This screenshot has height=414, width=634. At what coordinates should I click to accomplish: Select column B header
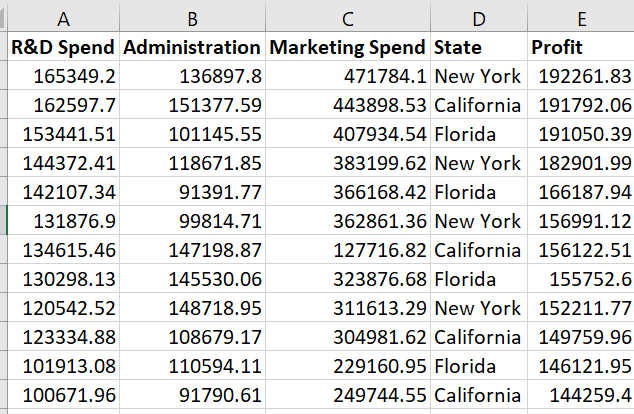tap(192, 18)
